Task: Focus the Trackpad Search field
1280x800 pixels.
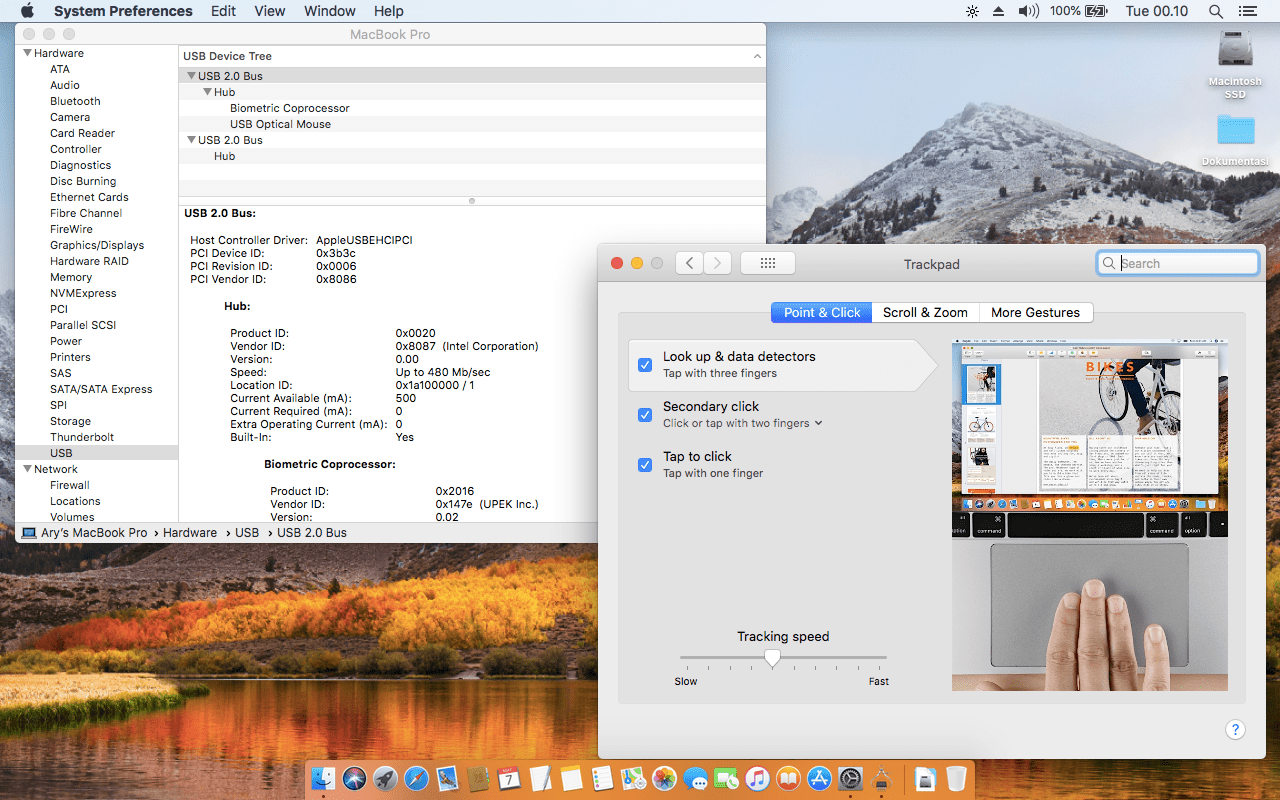Action: tap(1178, 263)
